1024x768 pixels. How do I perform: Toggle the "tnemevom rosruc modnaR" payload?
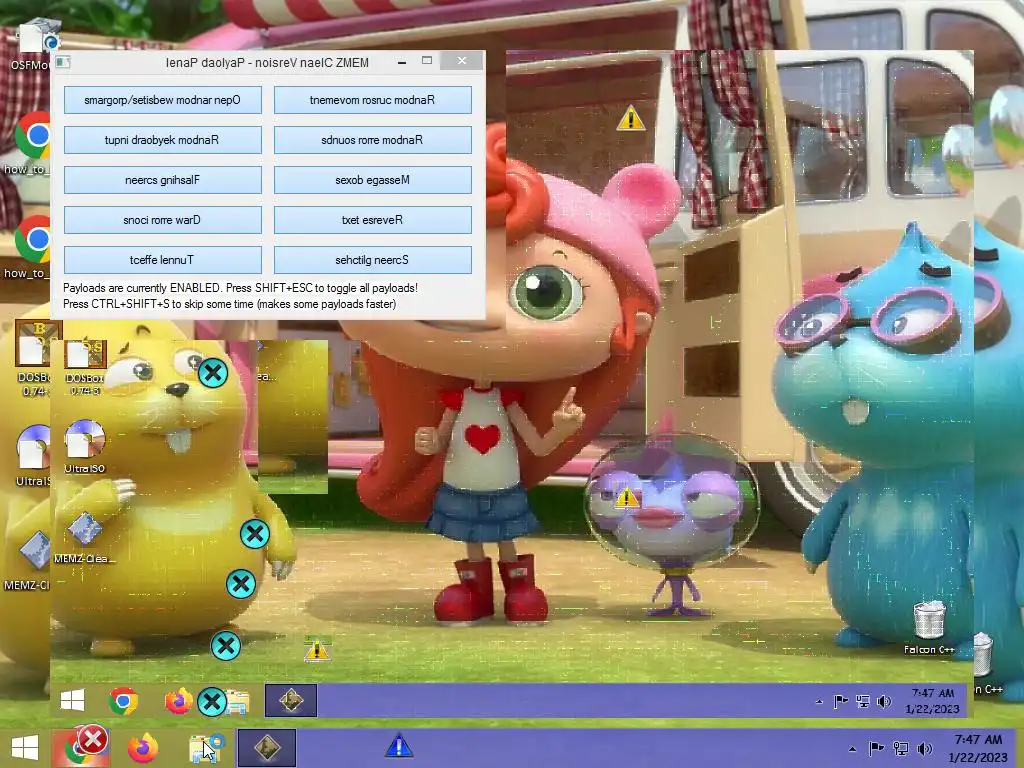pyautogui.click(x=372, y=100)
